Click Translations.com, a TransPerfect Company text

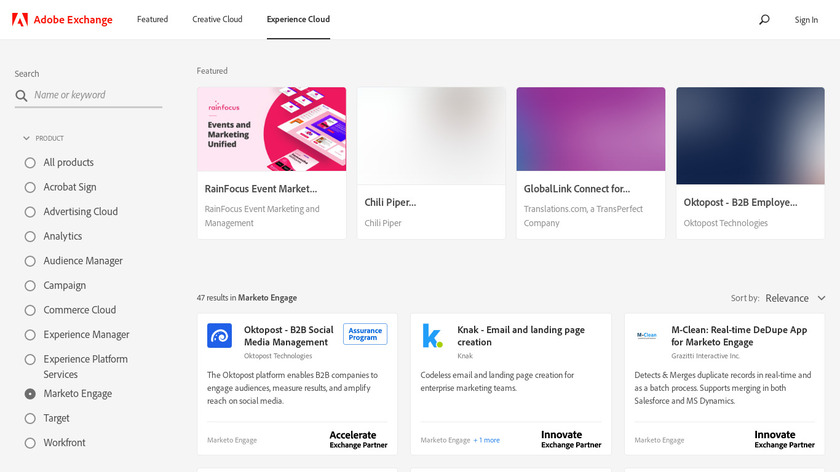pos(583,216)
